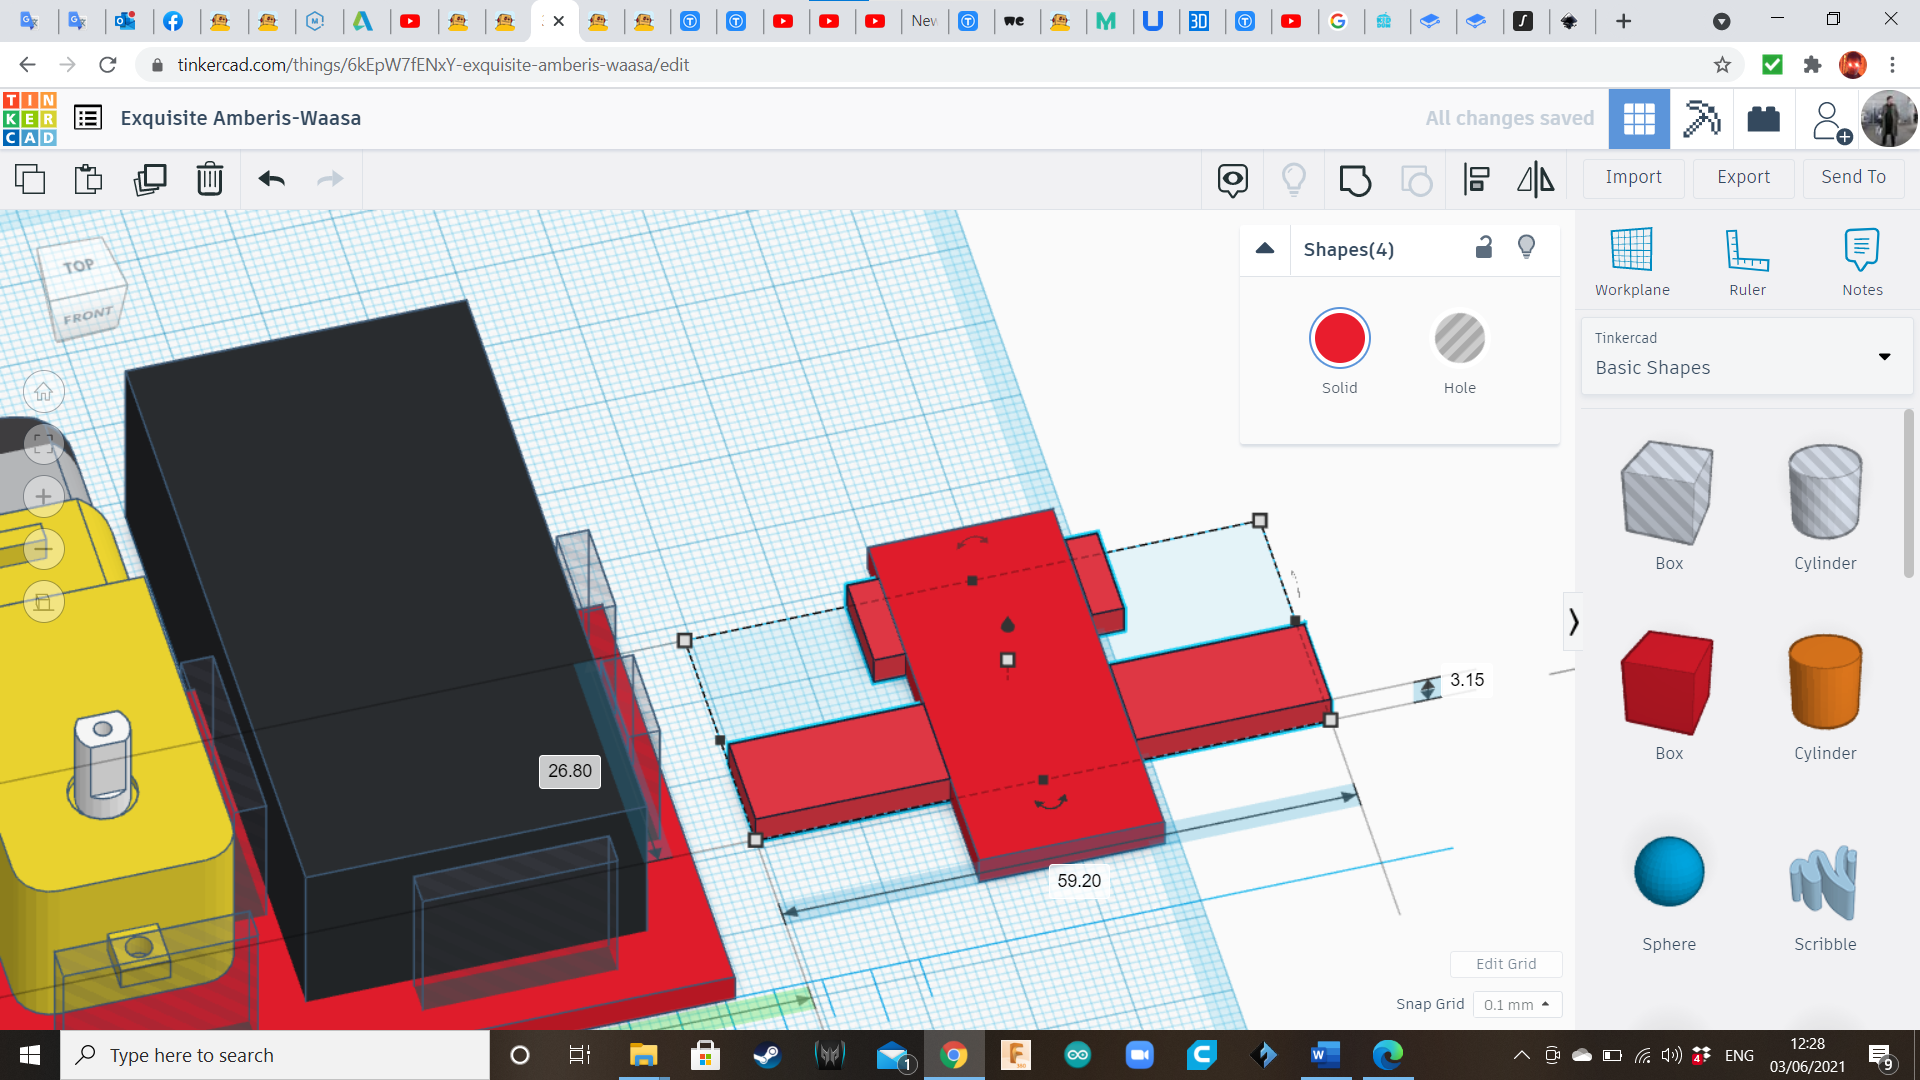Viewport: 1920px width, 1080px height.
Task: Open the Workplane tool
Action: point(1631,261)
